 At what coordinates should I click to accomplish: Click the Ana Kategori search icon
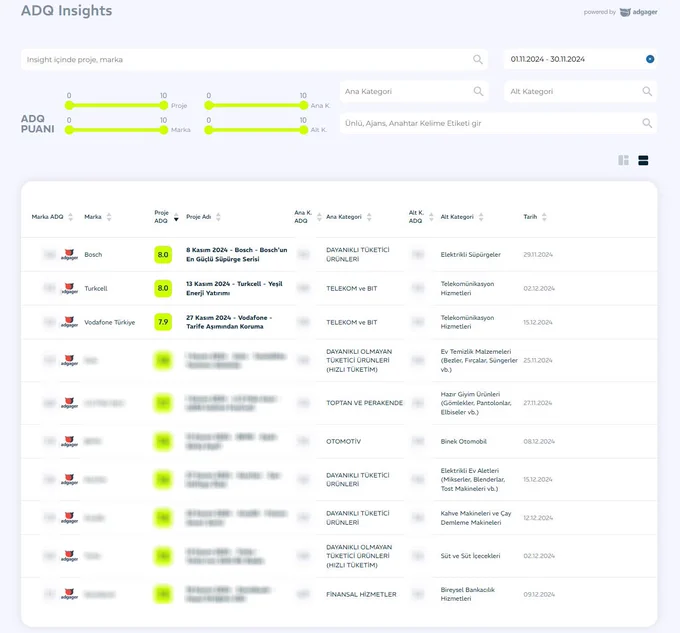pyautogui.click(x=478, y=91)
